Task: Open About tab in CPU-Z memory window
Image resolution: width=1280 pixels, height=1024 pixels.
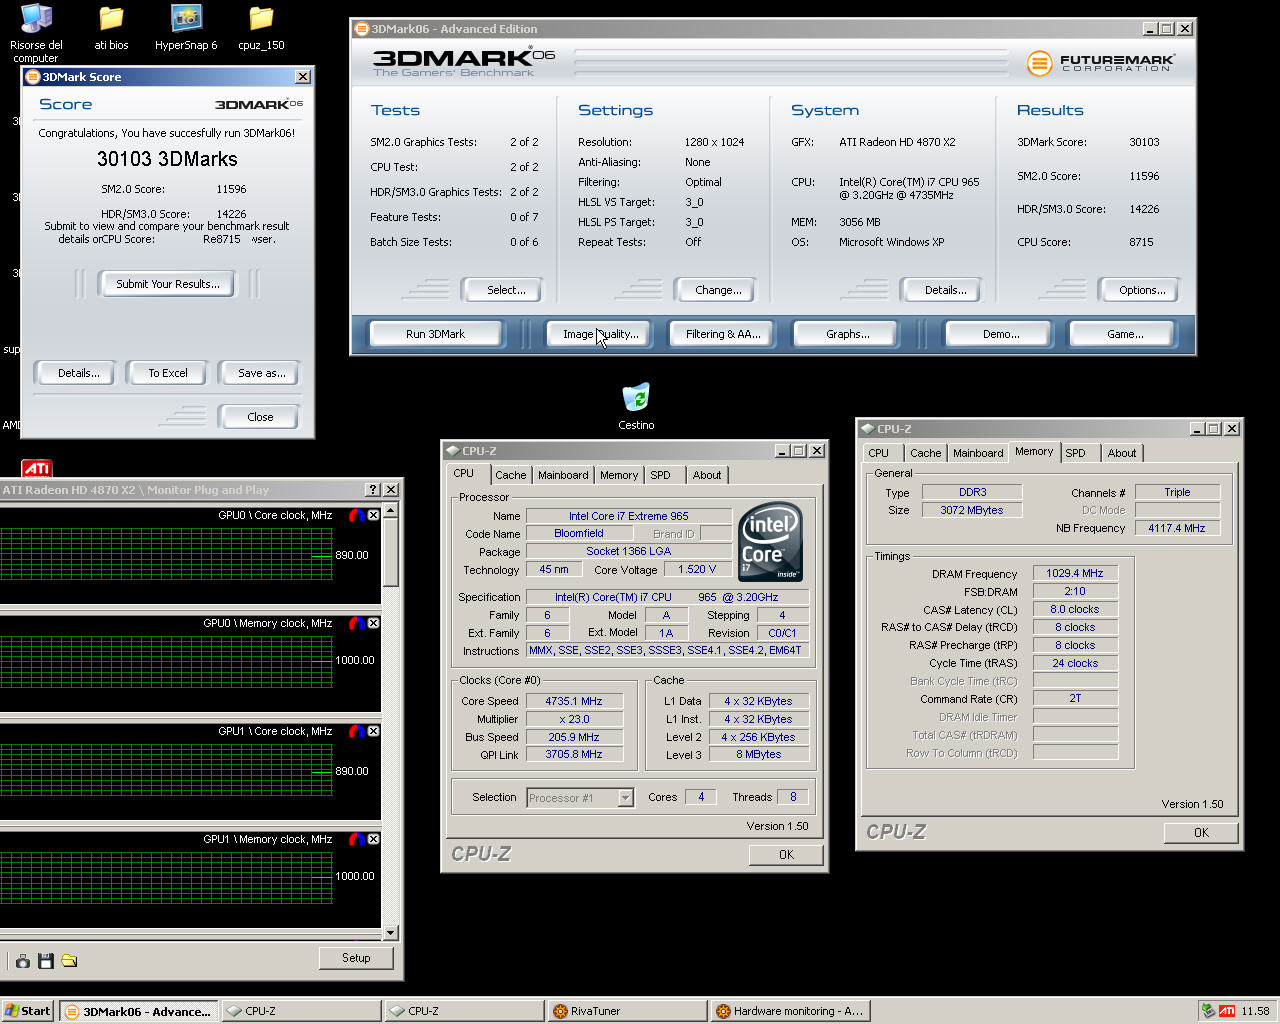Action: [x=1122, y=453]
